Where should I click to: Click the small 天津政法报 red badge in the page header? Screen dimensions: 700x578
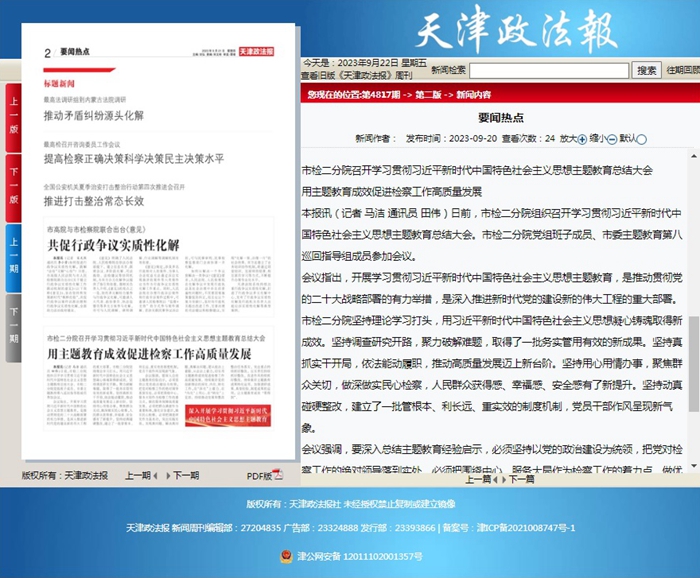point(256,51)
